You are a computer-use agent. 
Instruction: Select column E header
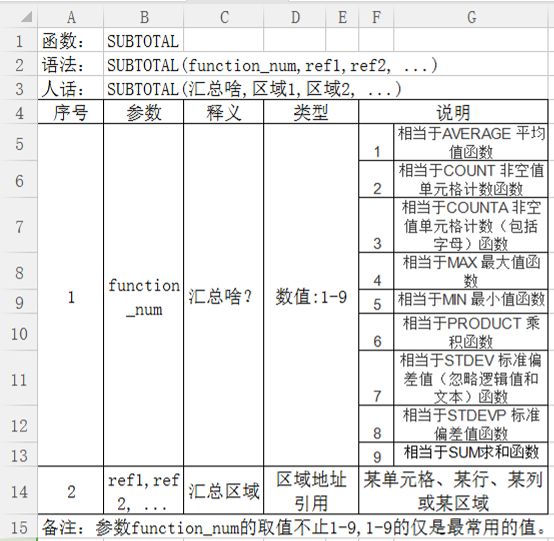click(x=342, y=17)
